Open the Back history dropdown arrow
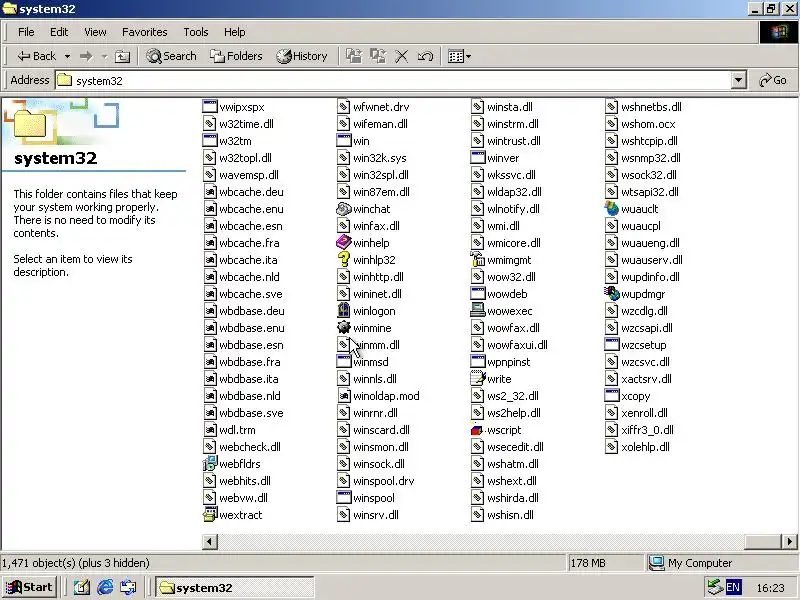The width and height of the screenshot is (800, 600). coord(67,56)
